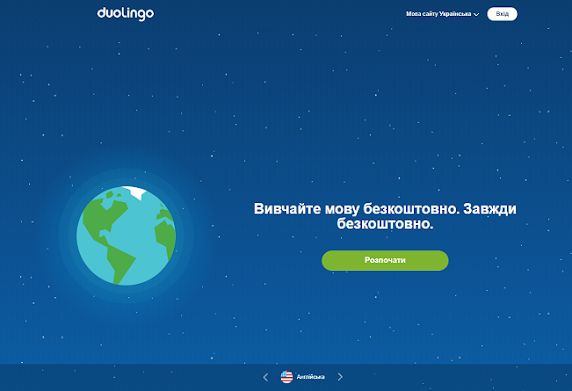This screenshot has height=391, width=572.
Task: Go to next language with right arrow
Action: (x=340, y=377)
